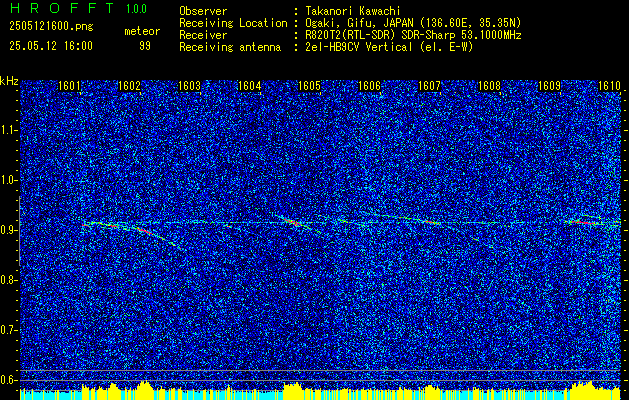
Task: Click the Ogaki, Gifu, JAPAN coordinates text
Action: click(413, 23)
